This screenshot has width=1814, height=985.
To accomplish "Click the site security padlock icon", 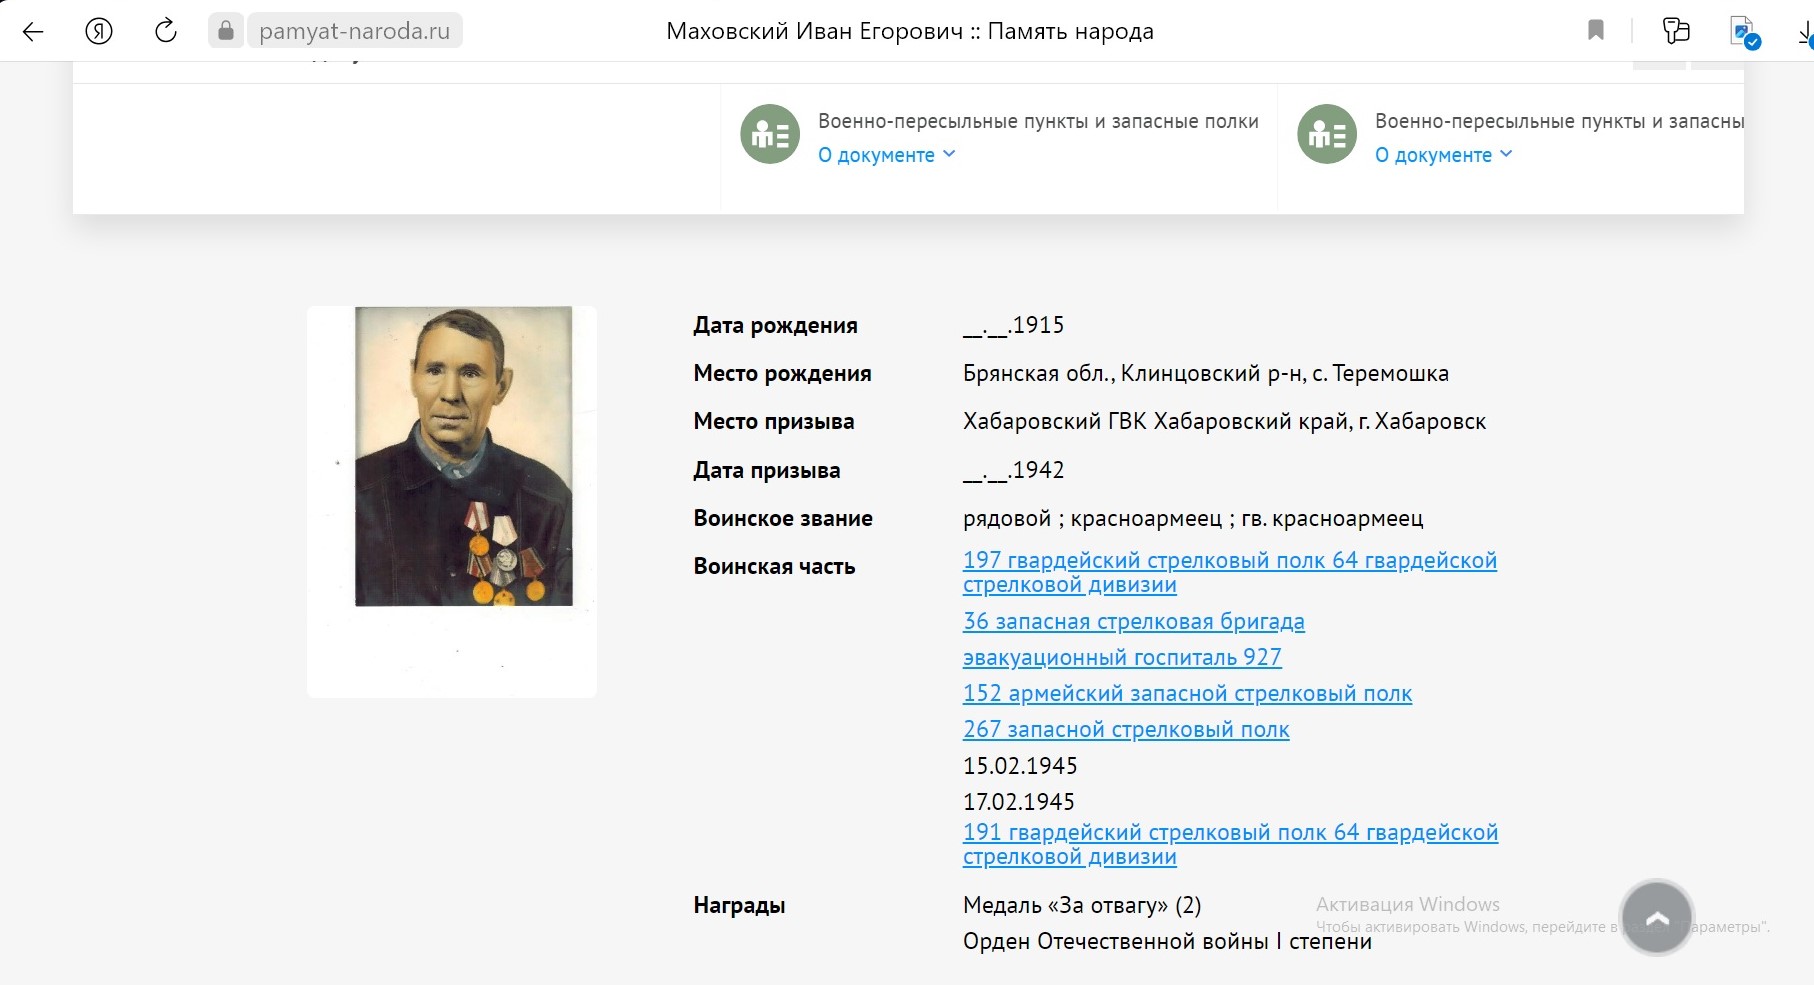I will 226,31.
